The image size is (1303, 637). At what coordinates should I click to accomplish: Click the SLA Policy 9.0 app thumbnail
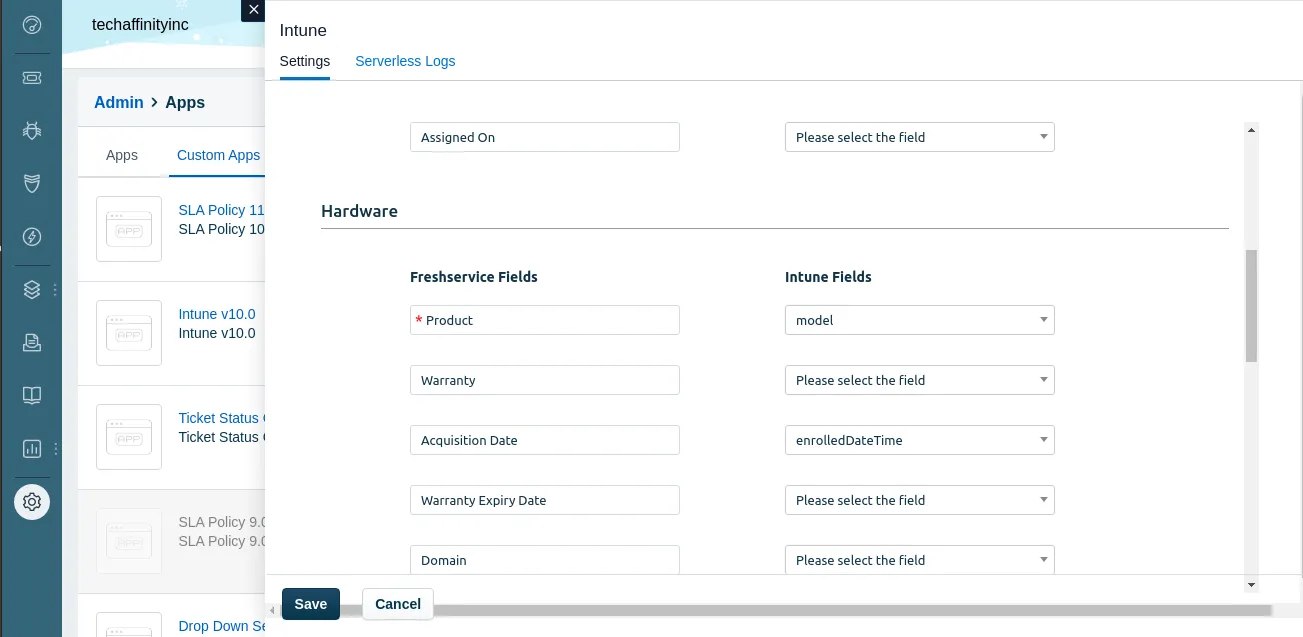(129, 541)
